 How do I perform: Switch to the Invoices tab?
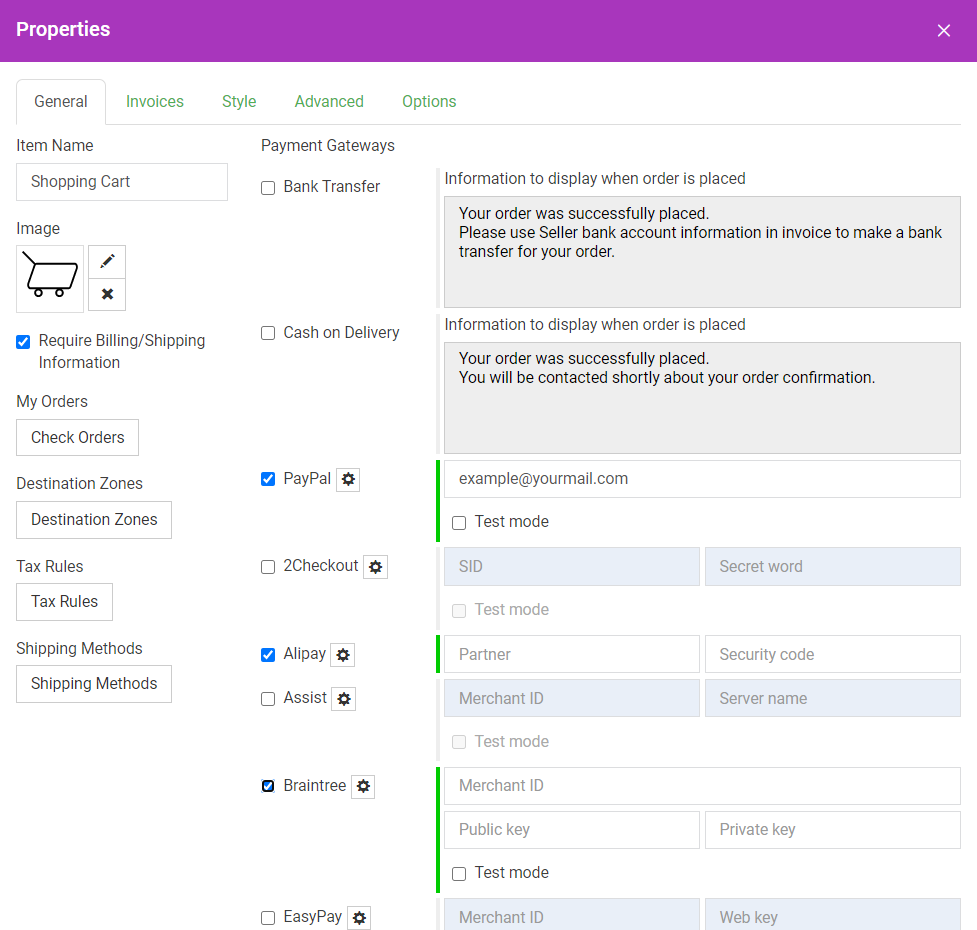155,102
